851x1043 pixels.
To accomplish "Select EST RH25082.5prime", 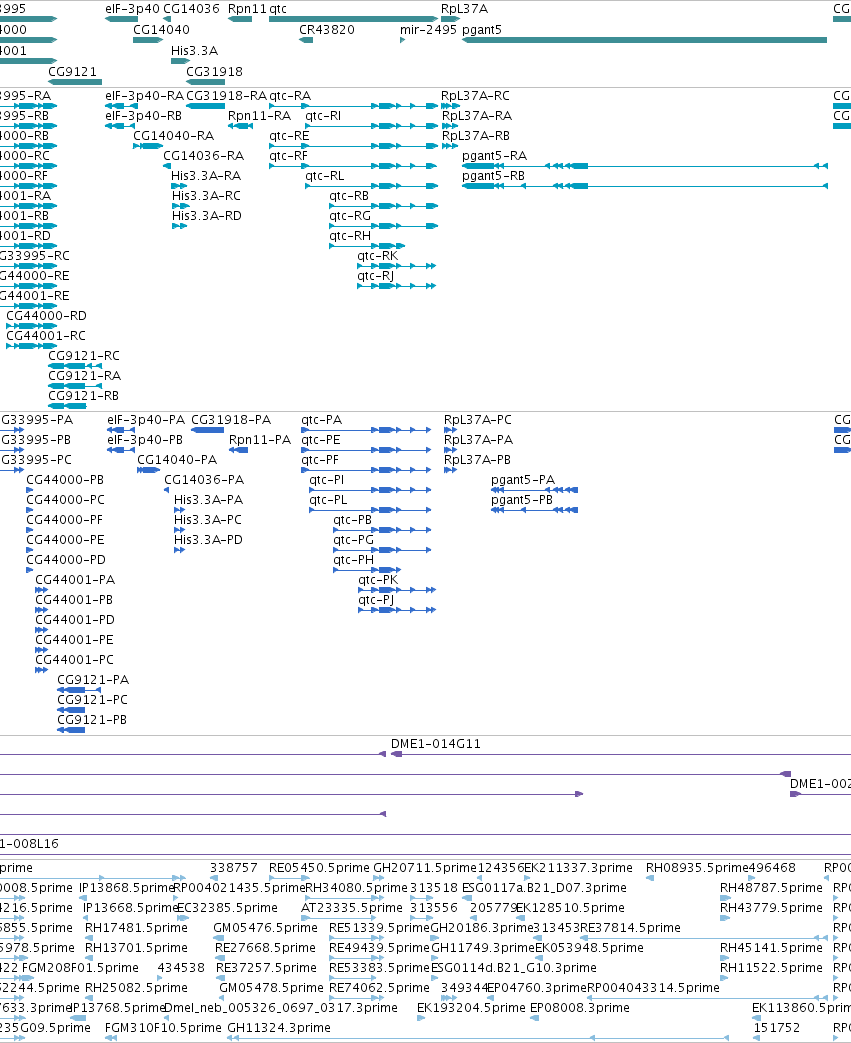I will pos(136,987).
